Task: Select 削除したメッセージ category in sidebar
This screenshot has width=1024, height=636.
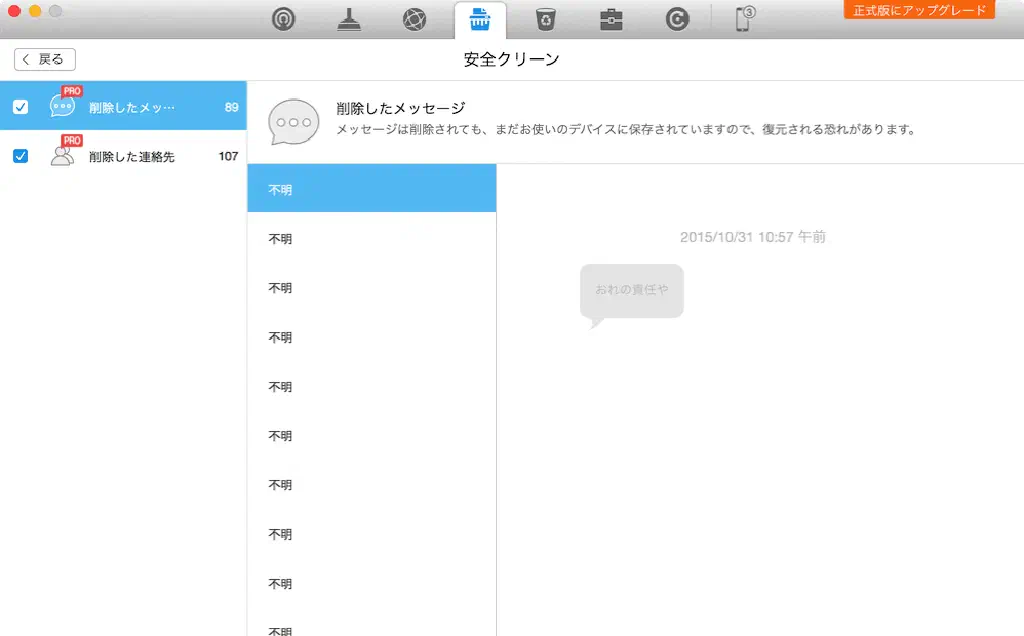Action: [x=131, y=107]
